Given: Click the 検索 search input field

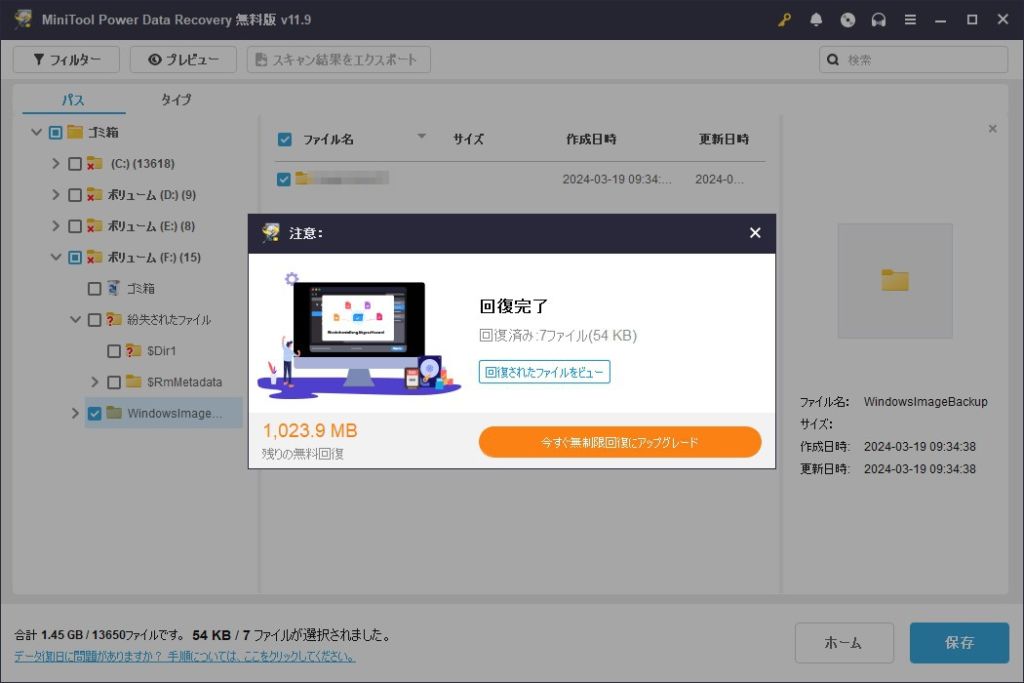Looking at the screenshot, I should [x=920, y=60].
